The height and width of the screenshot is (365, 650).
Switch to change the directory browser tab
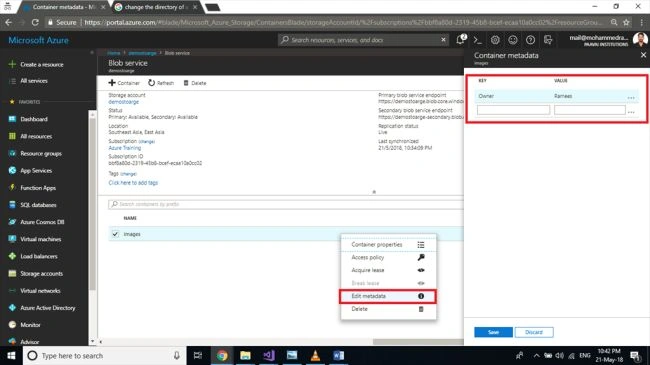[x=156, y=7]
